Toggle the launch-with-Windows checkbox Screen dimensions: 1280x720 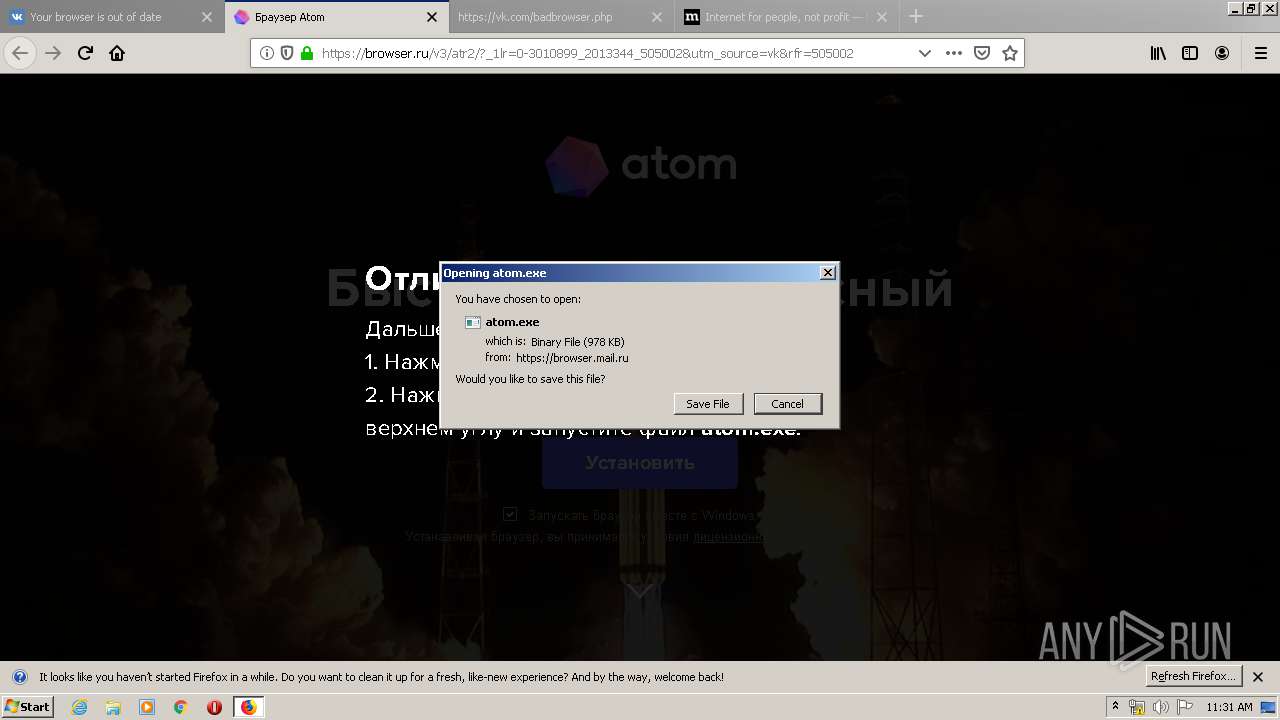tap(510, 514)
